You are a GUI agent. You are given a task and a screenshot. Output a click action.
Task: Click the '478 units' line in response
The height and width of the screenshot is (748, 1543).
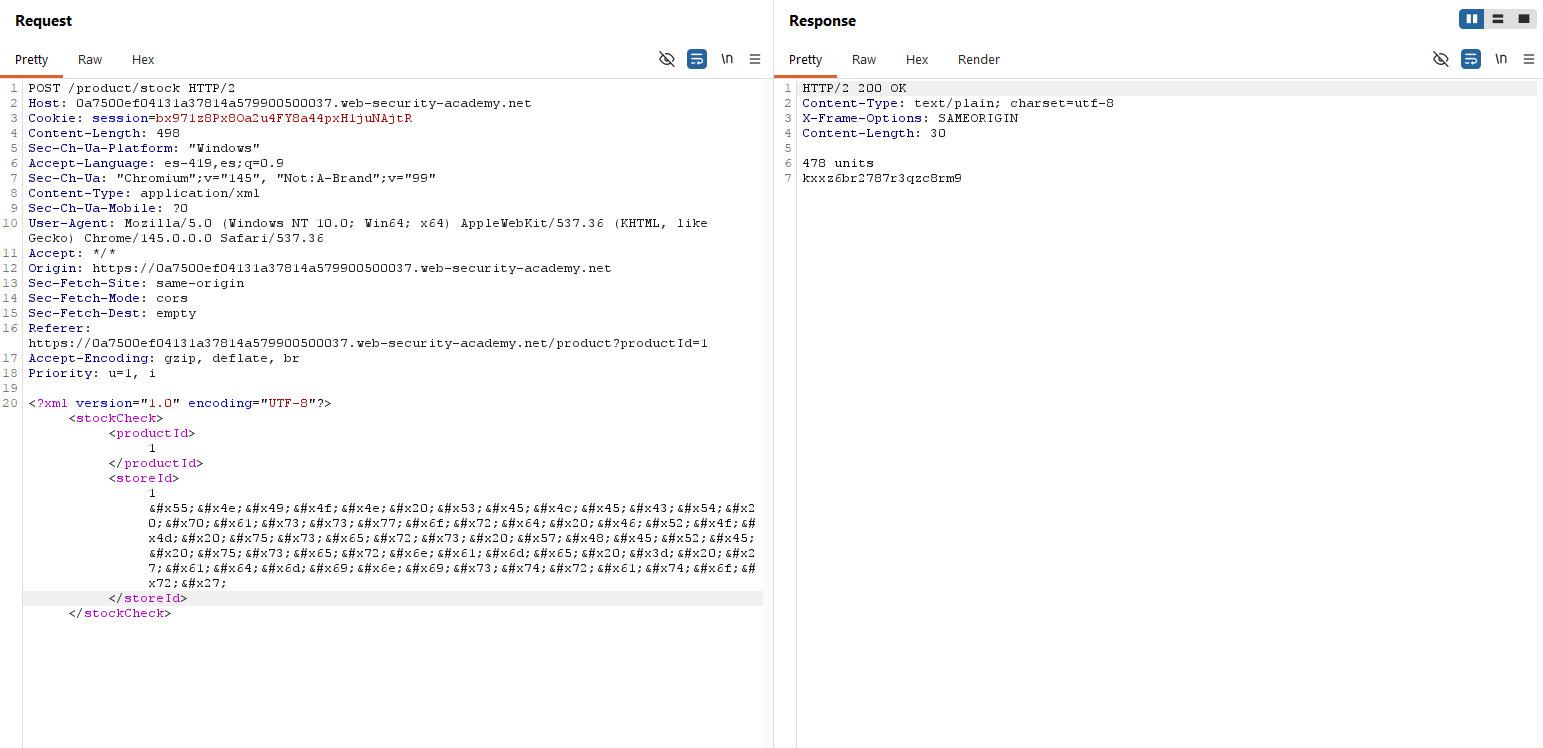click(x=837, y=163)
